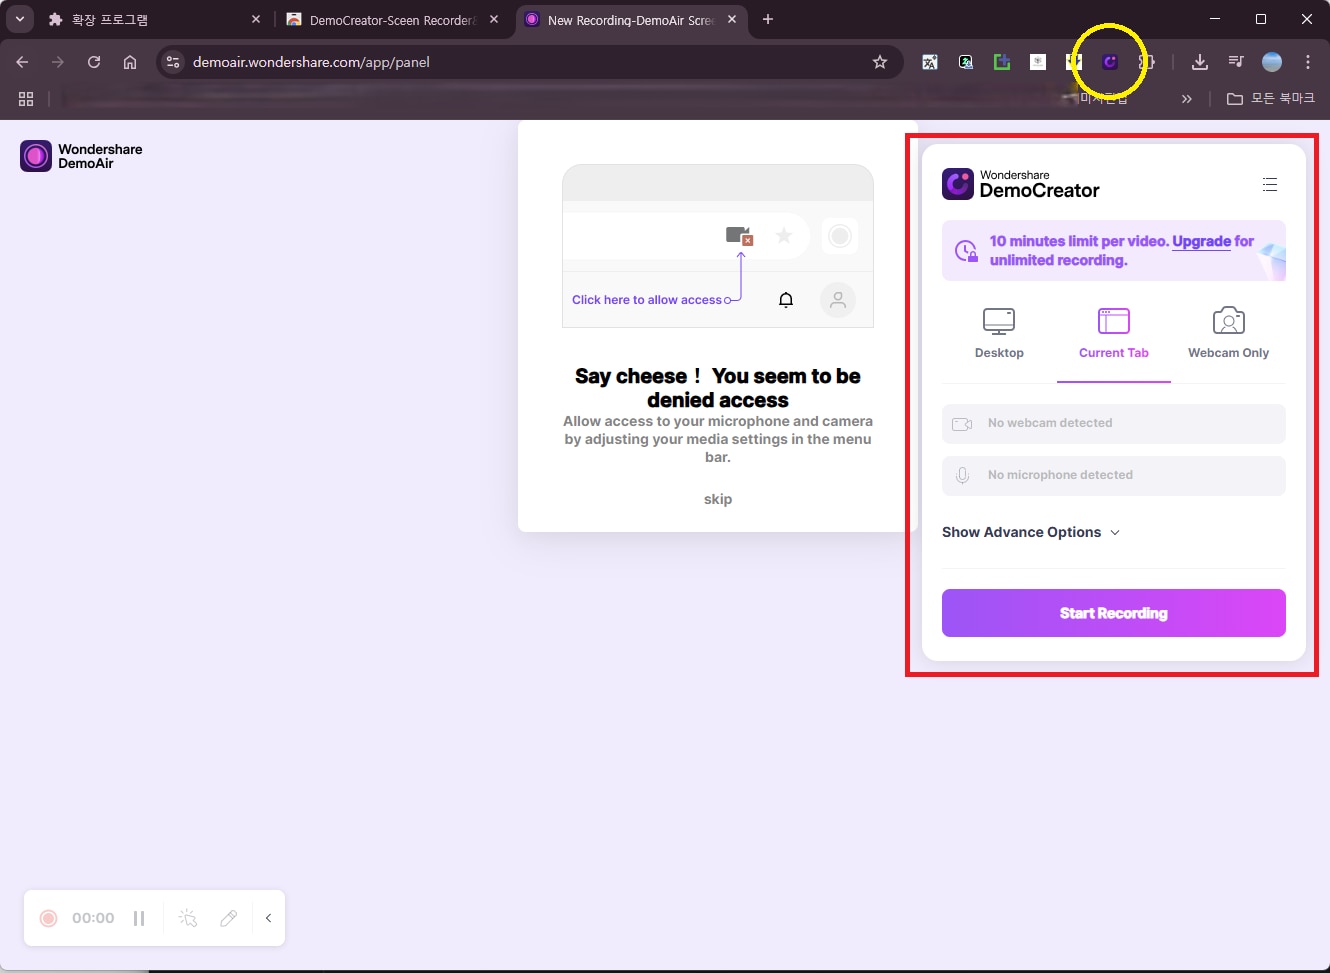
Task: Open the 모든 북마크 folder
Action: click(x=1271, y=98)
